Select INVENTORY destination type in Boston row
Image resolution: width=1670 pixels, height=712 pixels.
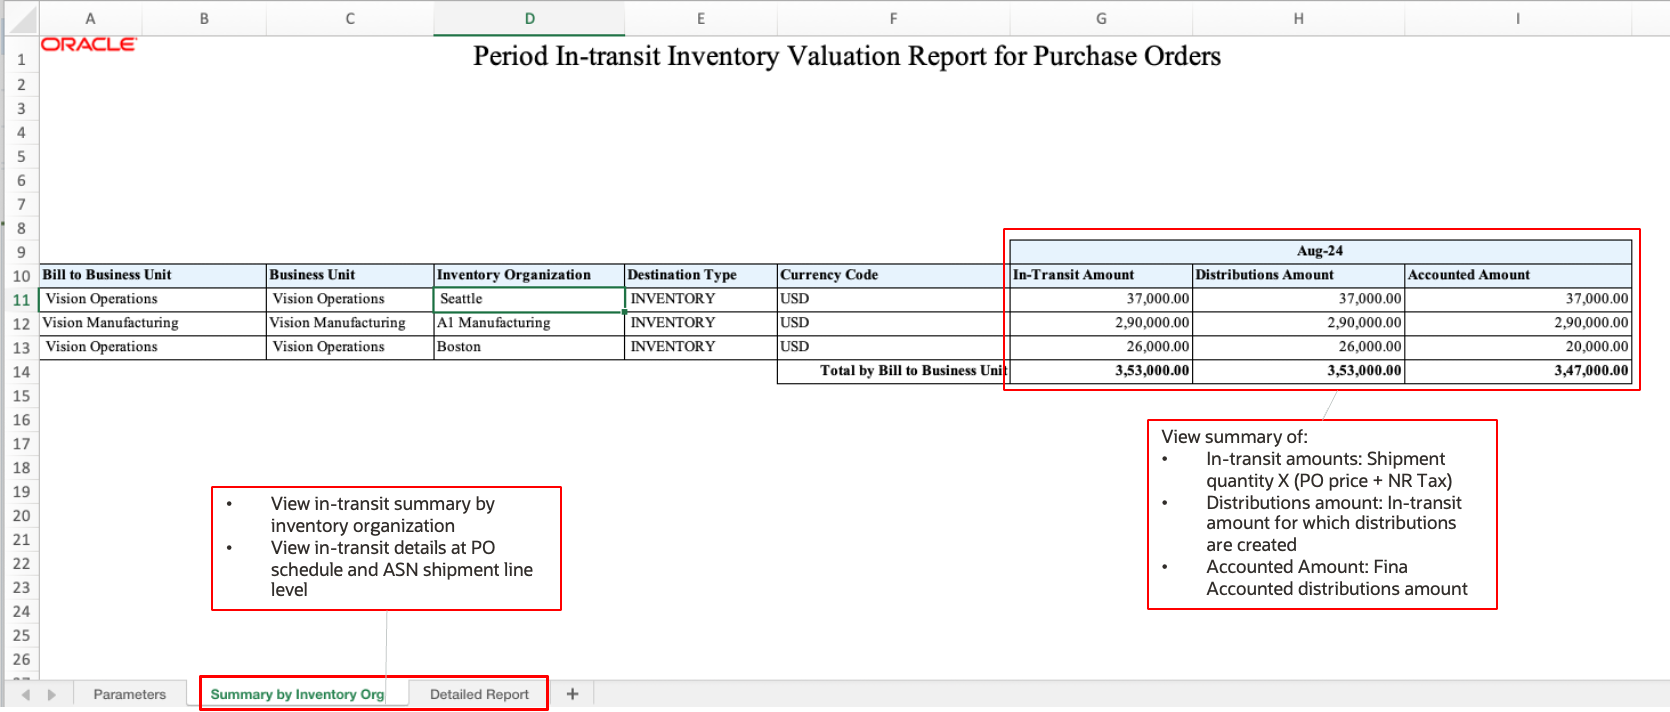click(x=701, y=347)
